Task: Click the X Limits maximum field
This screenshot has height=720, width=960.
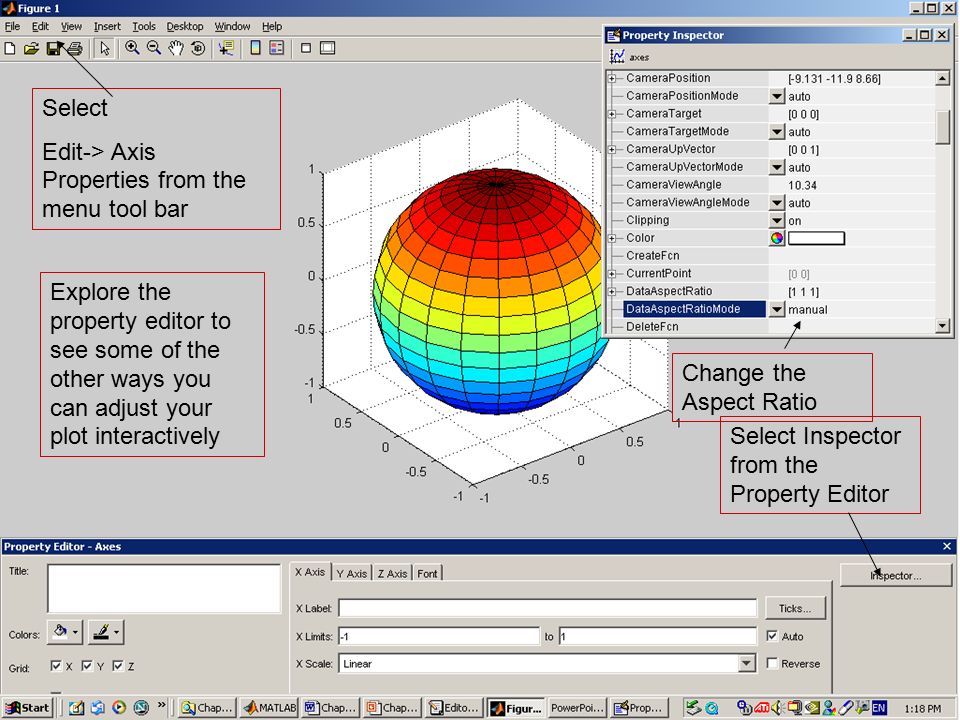Action: click(658, 636)
